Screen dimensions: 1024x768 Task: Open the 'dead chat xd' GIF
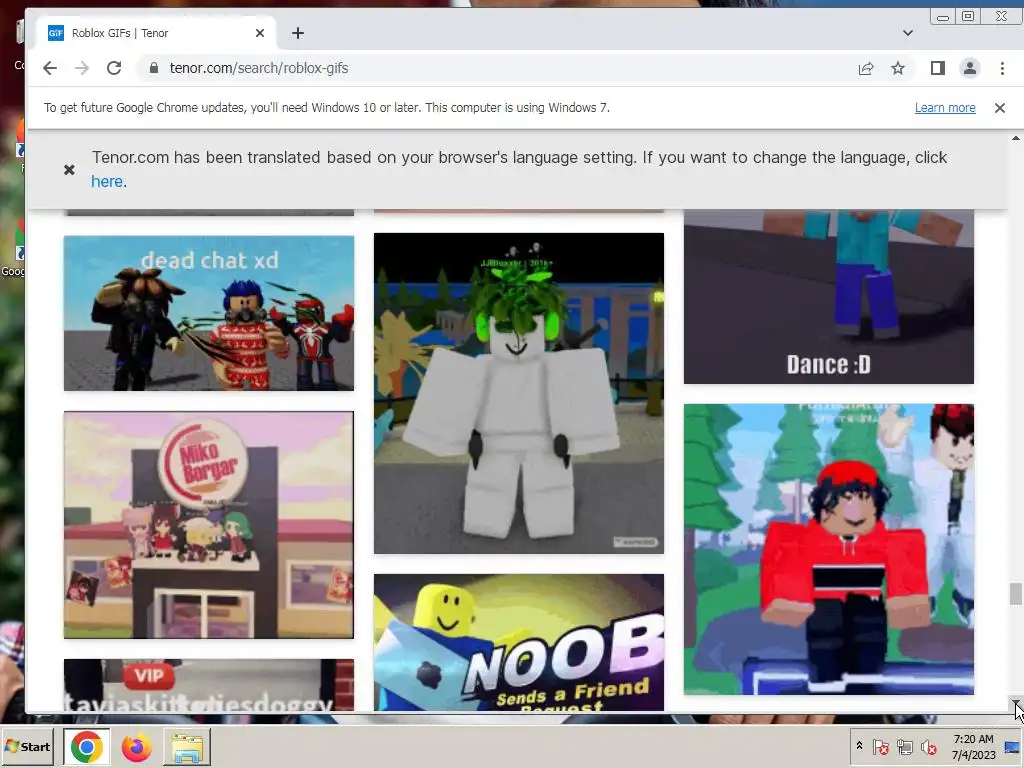pos(209,313)
